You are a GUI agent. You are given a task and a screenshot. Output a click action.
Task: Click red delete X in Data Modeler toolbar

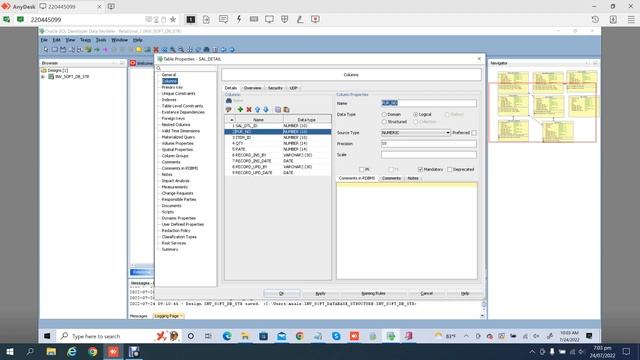156,49
